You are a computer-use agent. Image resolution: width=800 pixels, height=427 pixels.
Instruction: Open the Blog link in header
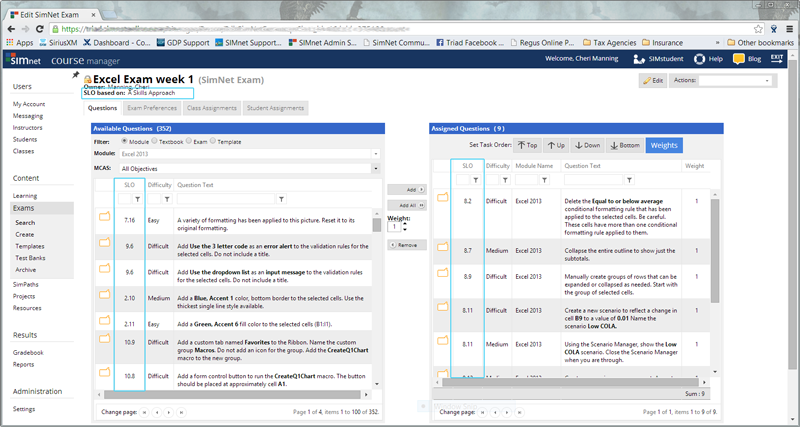[747, 59]
